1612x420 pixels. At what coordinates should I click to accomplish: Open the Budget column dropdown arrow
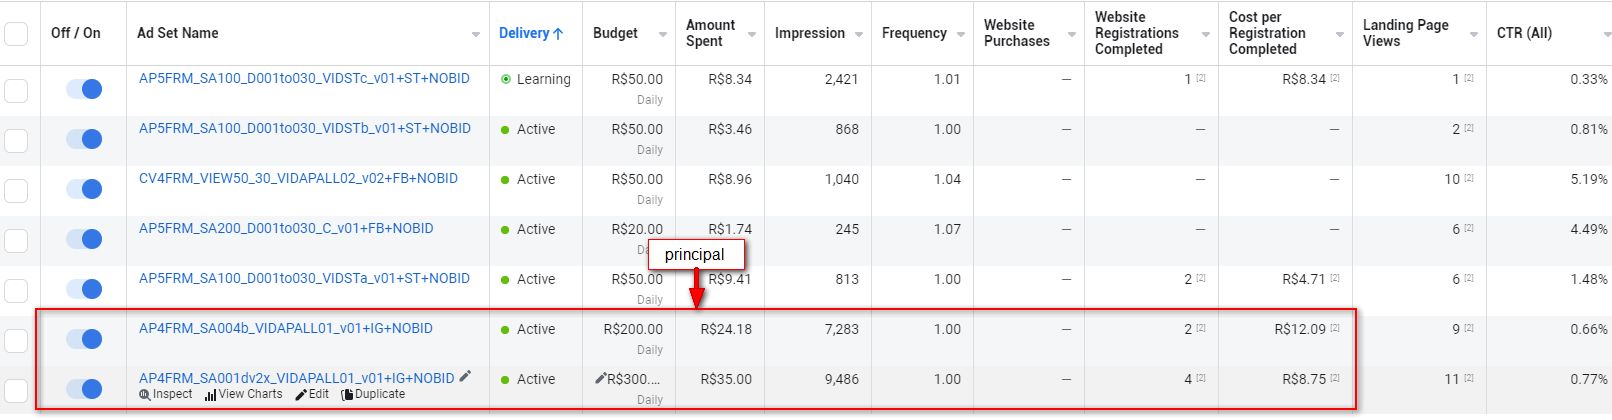pyautogui.click(x=663, y=35)
